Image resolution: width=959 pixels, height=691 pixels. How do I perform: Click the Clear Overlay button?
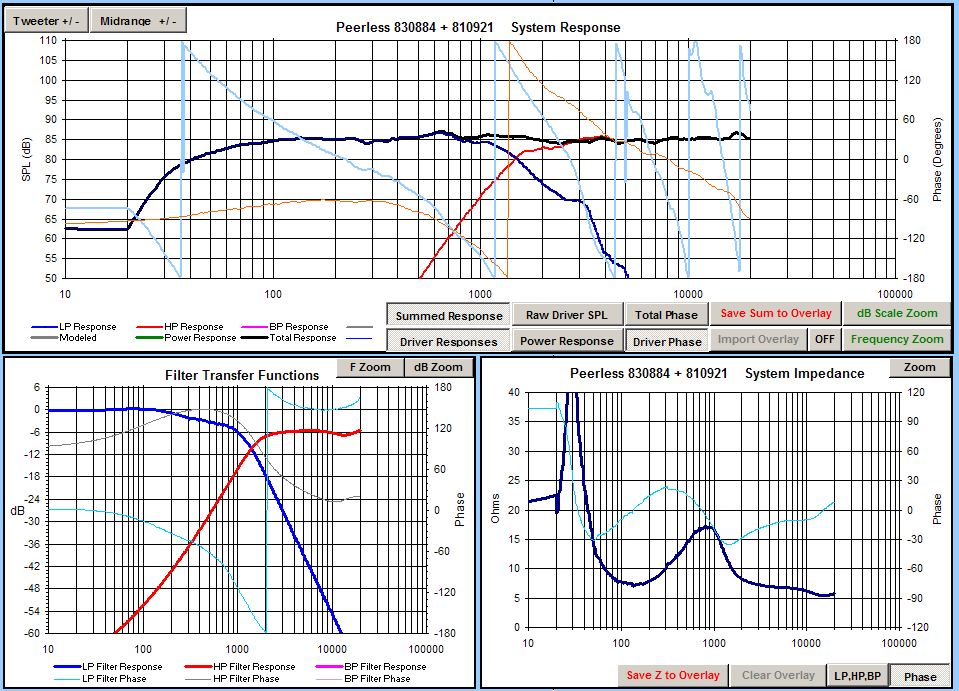[x=778, y=675]
